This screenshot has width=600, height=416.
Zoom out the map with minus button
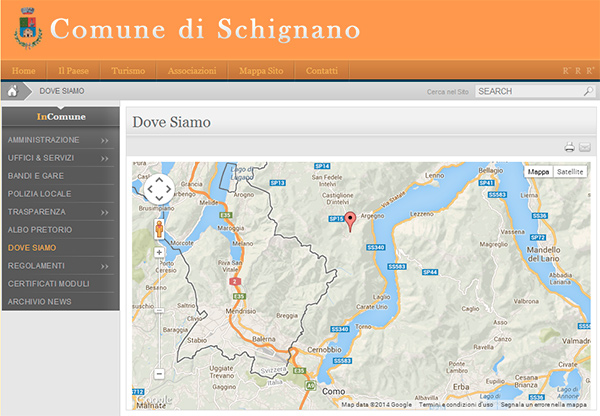click(x=159, y=374)
